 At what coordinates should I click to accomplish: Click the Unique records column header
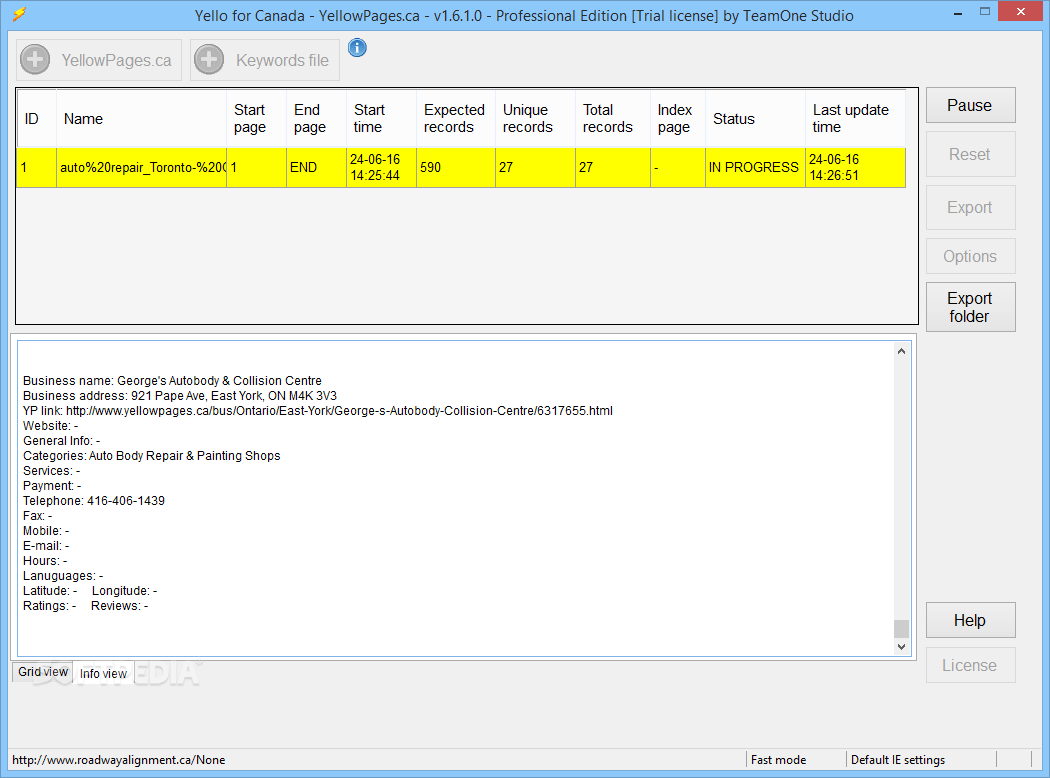click(x=535, y=119)
